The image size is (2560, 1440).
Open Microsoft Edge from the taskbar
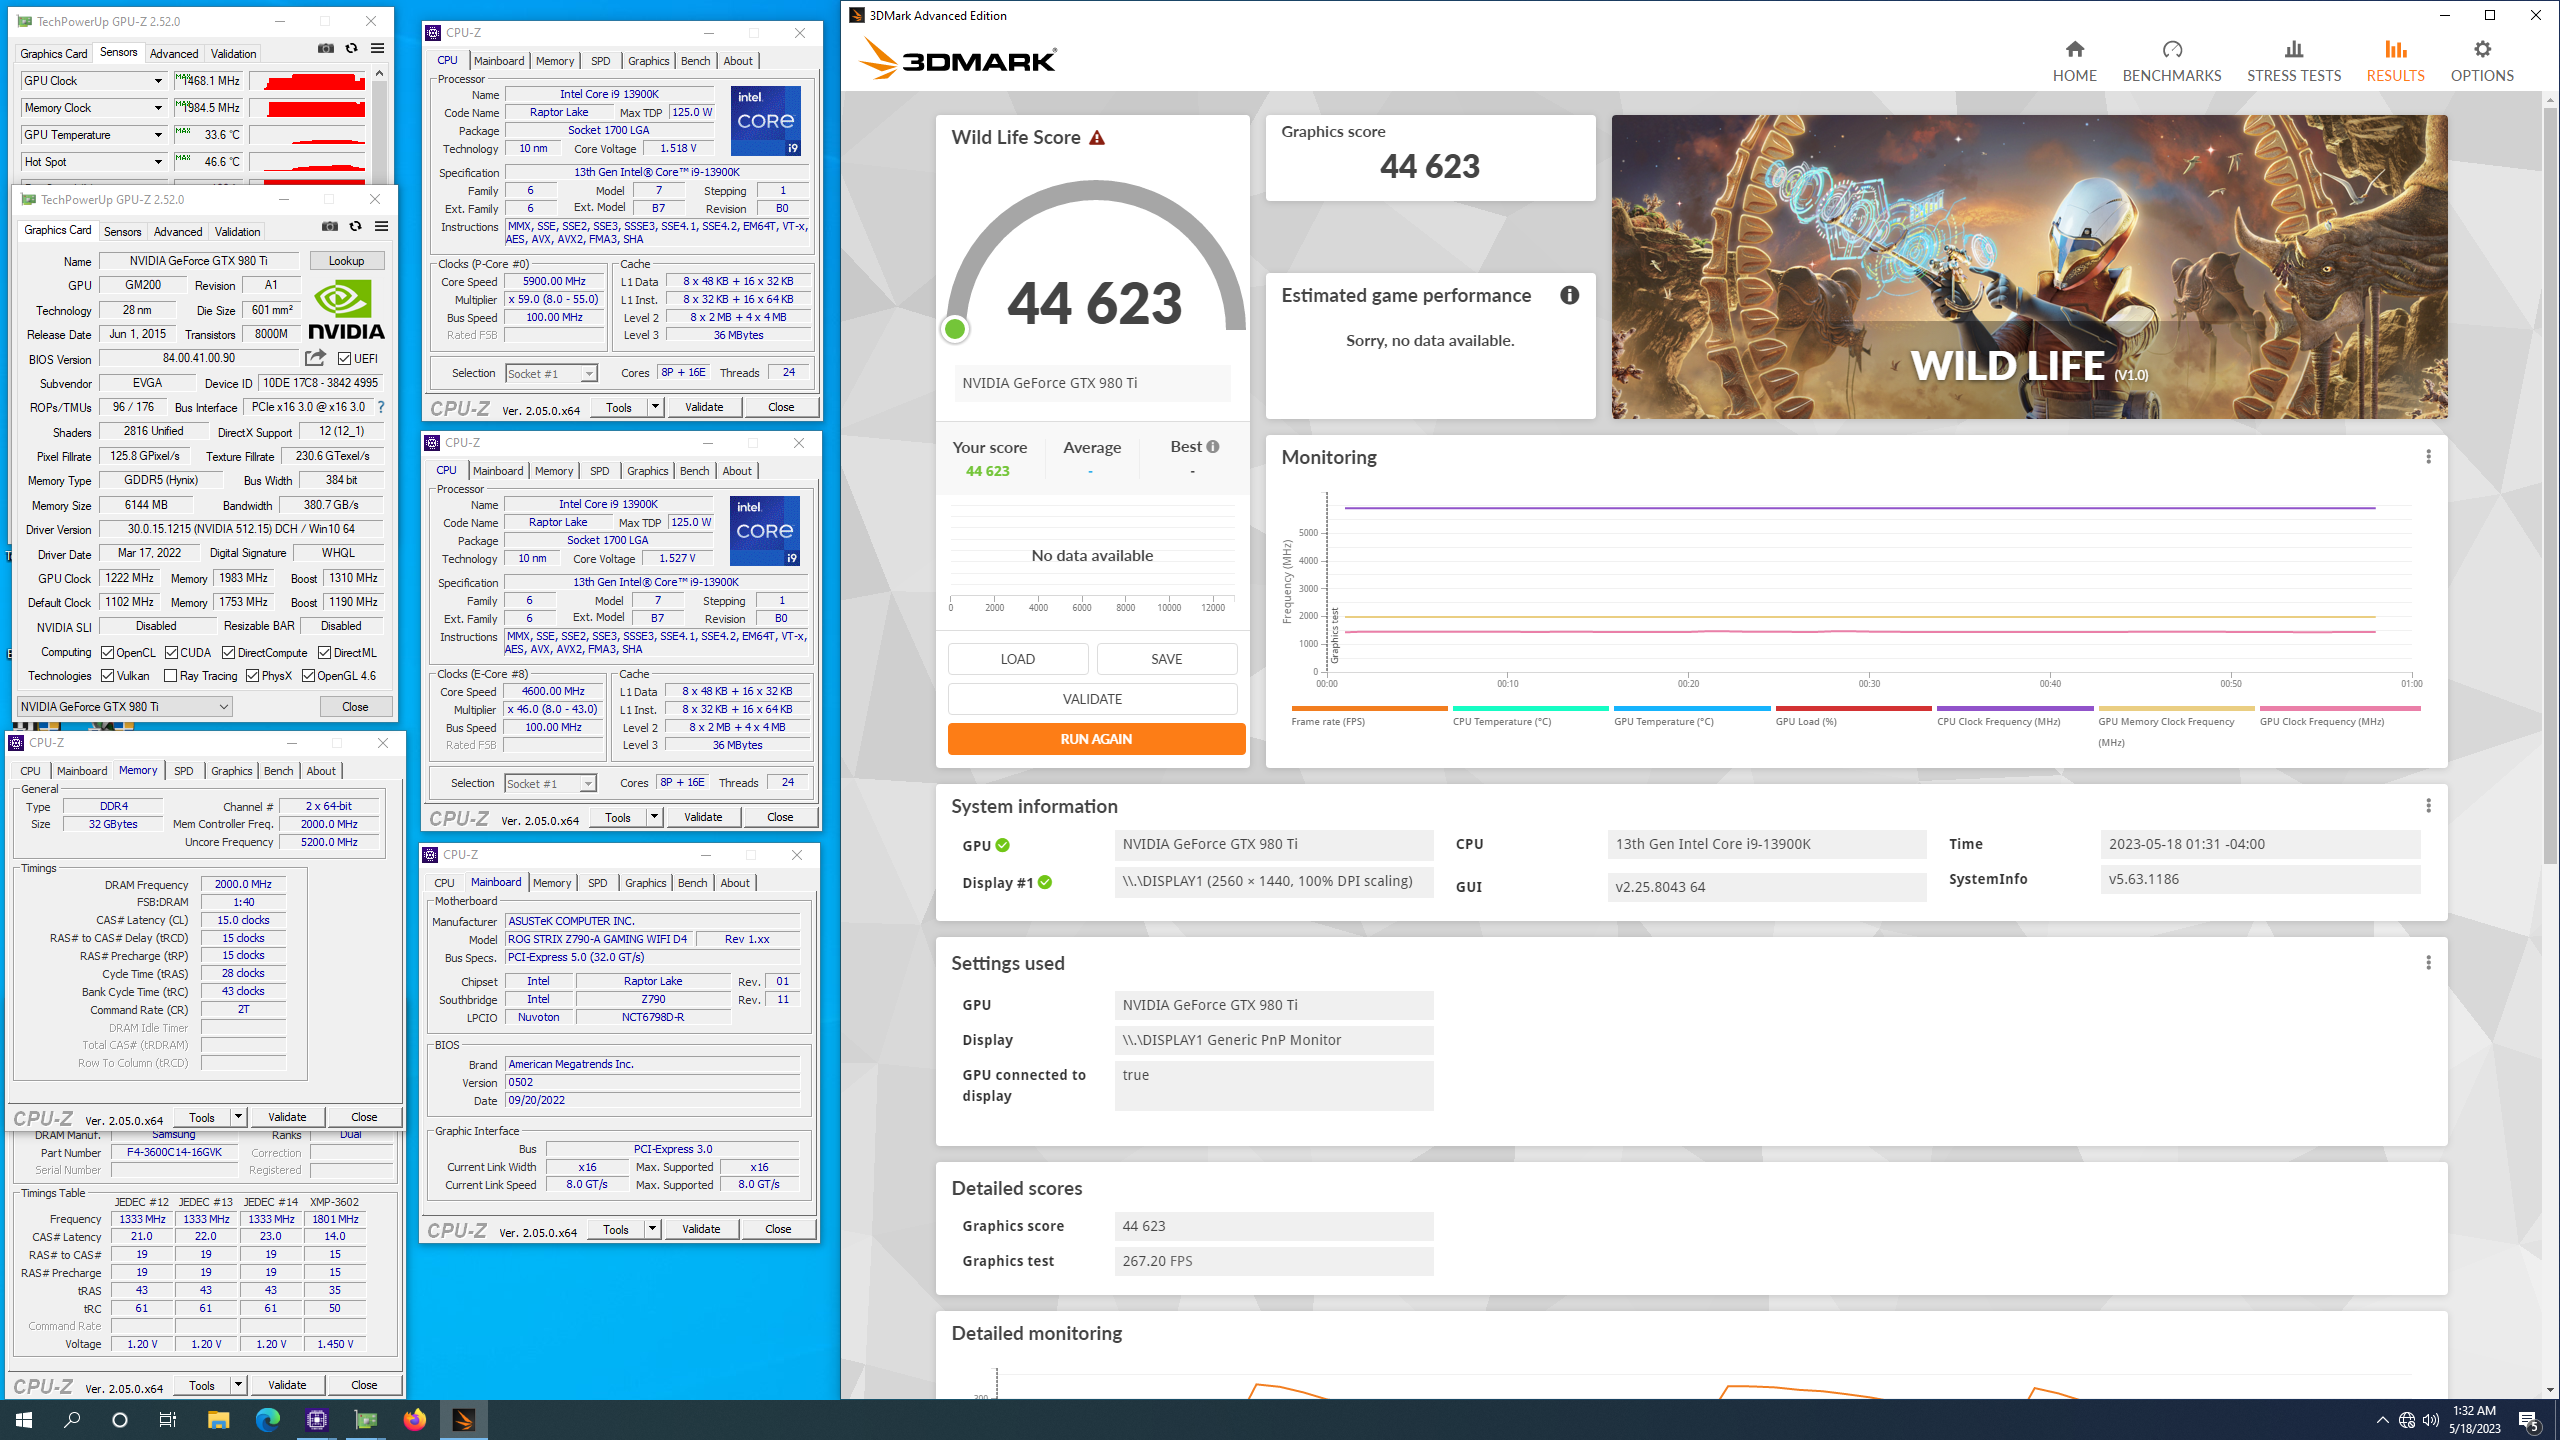[x=268, y=1419]
